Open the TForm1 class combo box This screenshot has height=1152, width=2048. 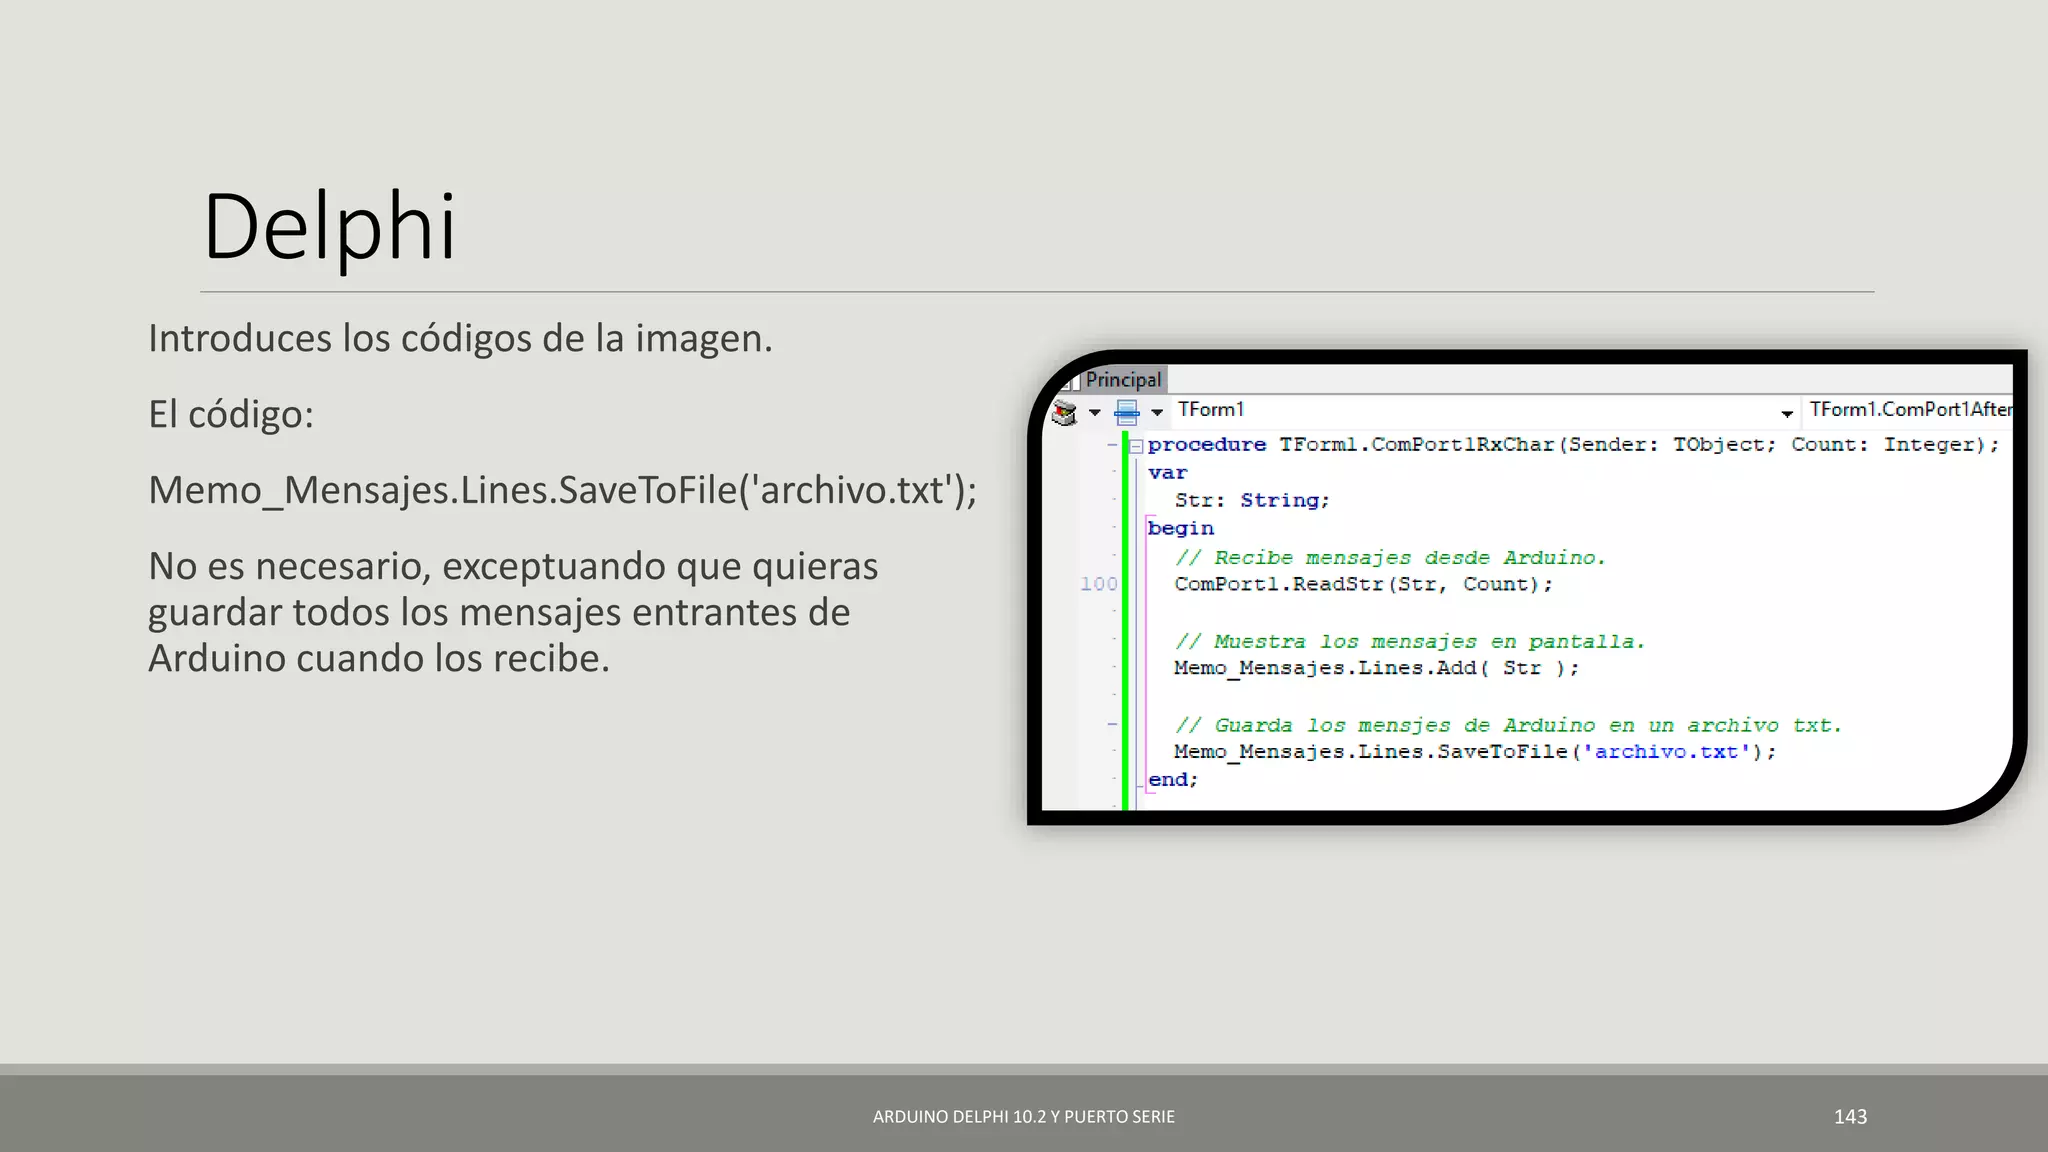click(x=1485, y=410)
